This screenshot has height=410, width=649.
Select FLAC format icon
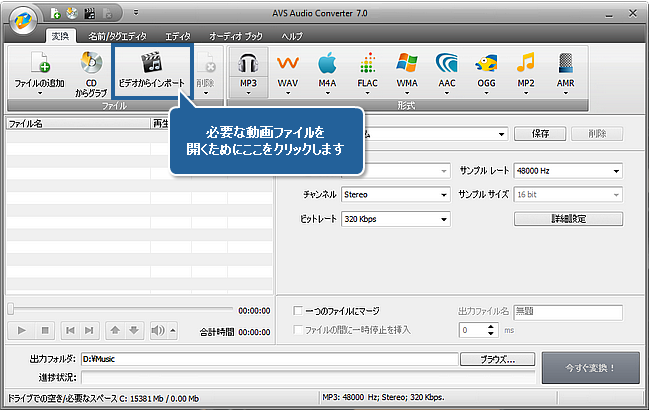click(368, 63)
